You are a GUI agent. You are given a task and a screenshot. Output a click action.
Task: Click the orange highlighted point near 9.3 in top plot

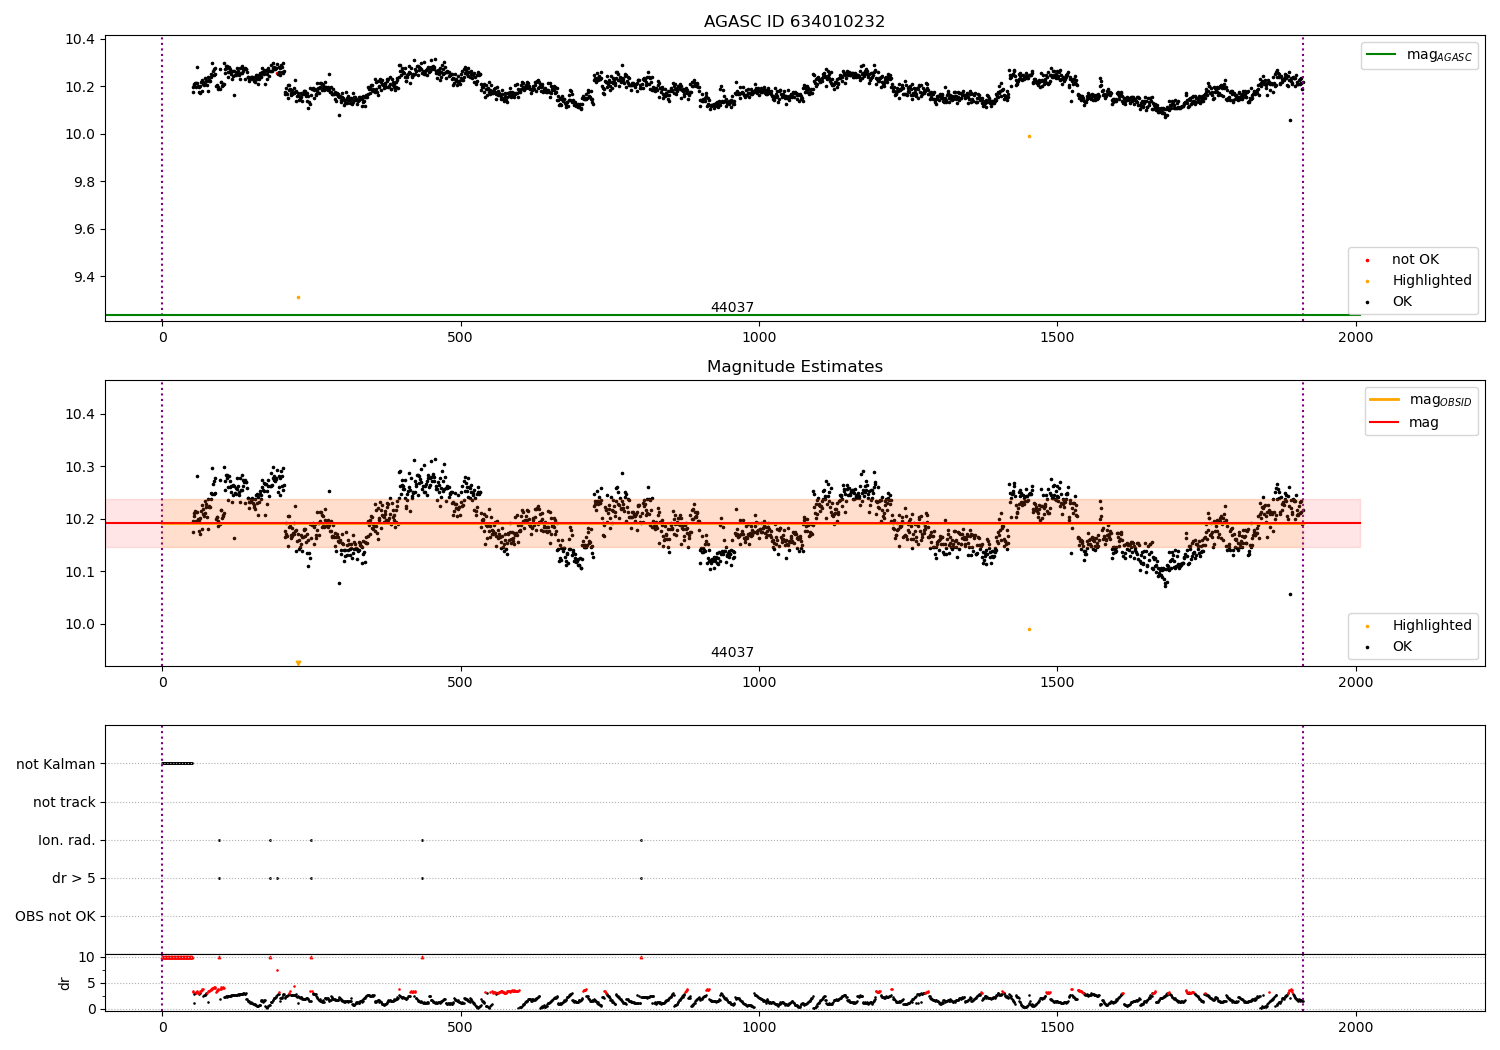tap(298, 297)
